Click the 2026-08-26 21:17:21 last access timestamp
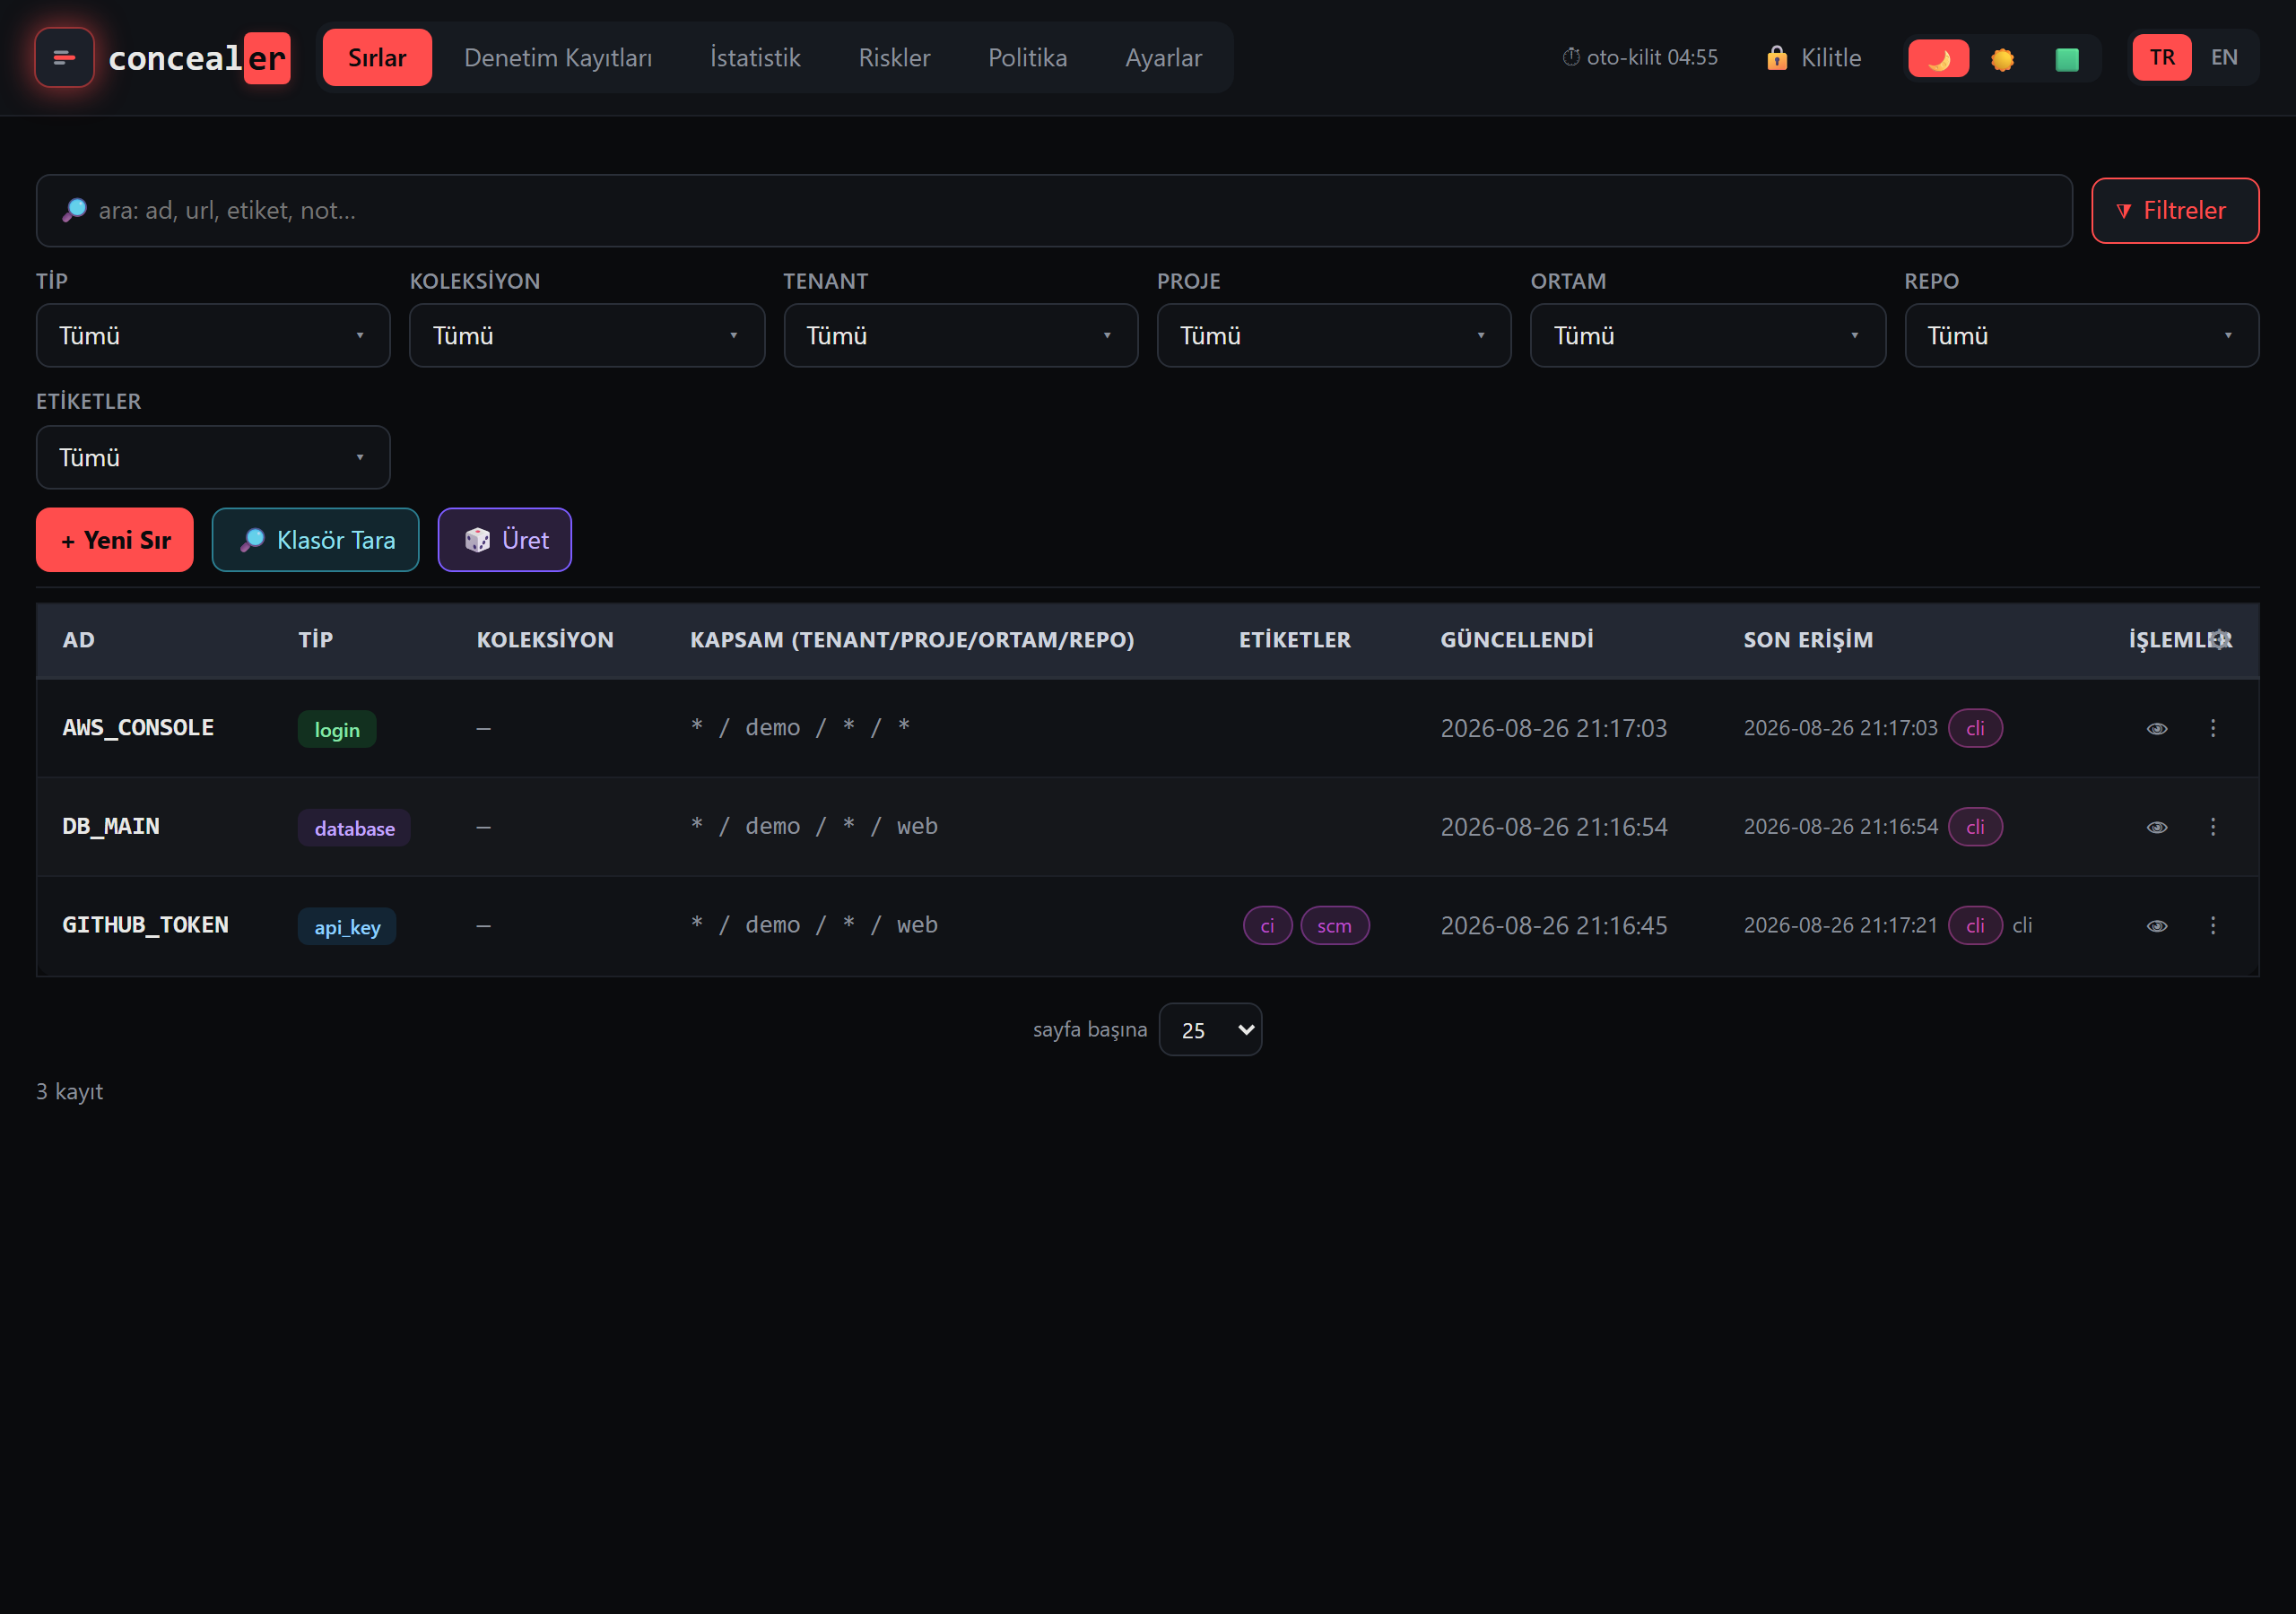The height and width of the screenshot is (1614, 2296). pyautogui.click(x=1840, y=926)
